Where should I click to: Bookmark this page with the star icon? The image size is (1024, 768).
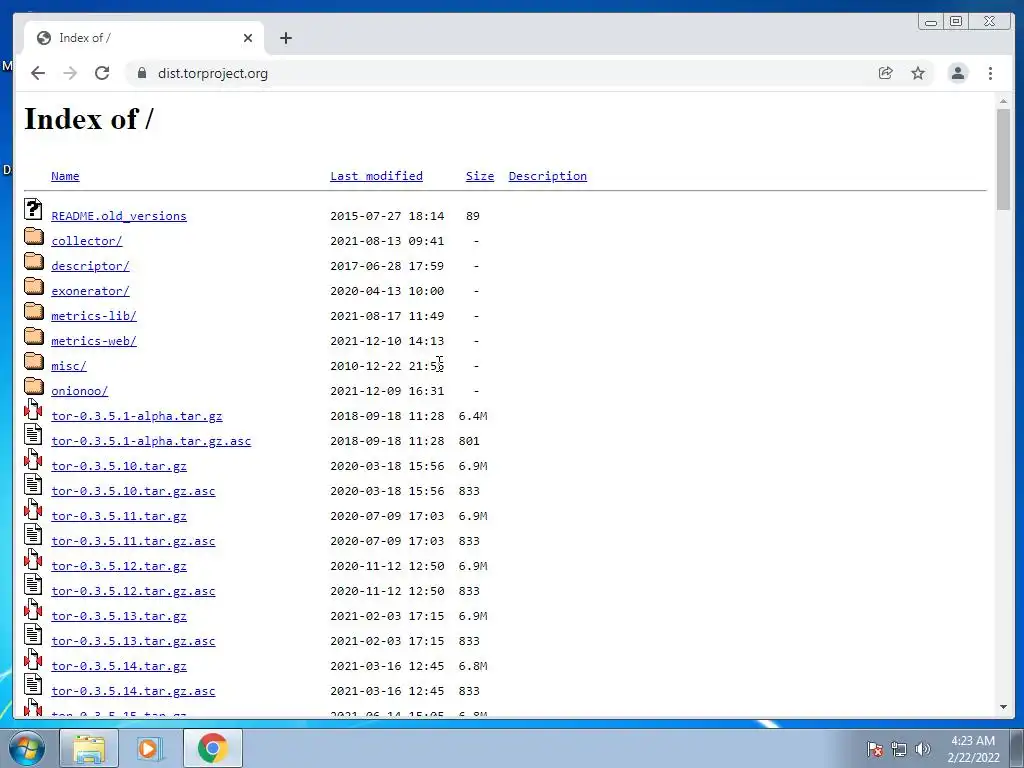[918, 73]
